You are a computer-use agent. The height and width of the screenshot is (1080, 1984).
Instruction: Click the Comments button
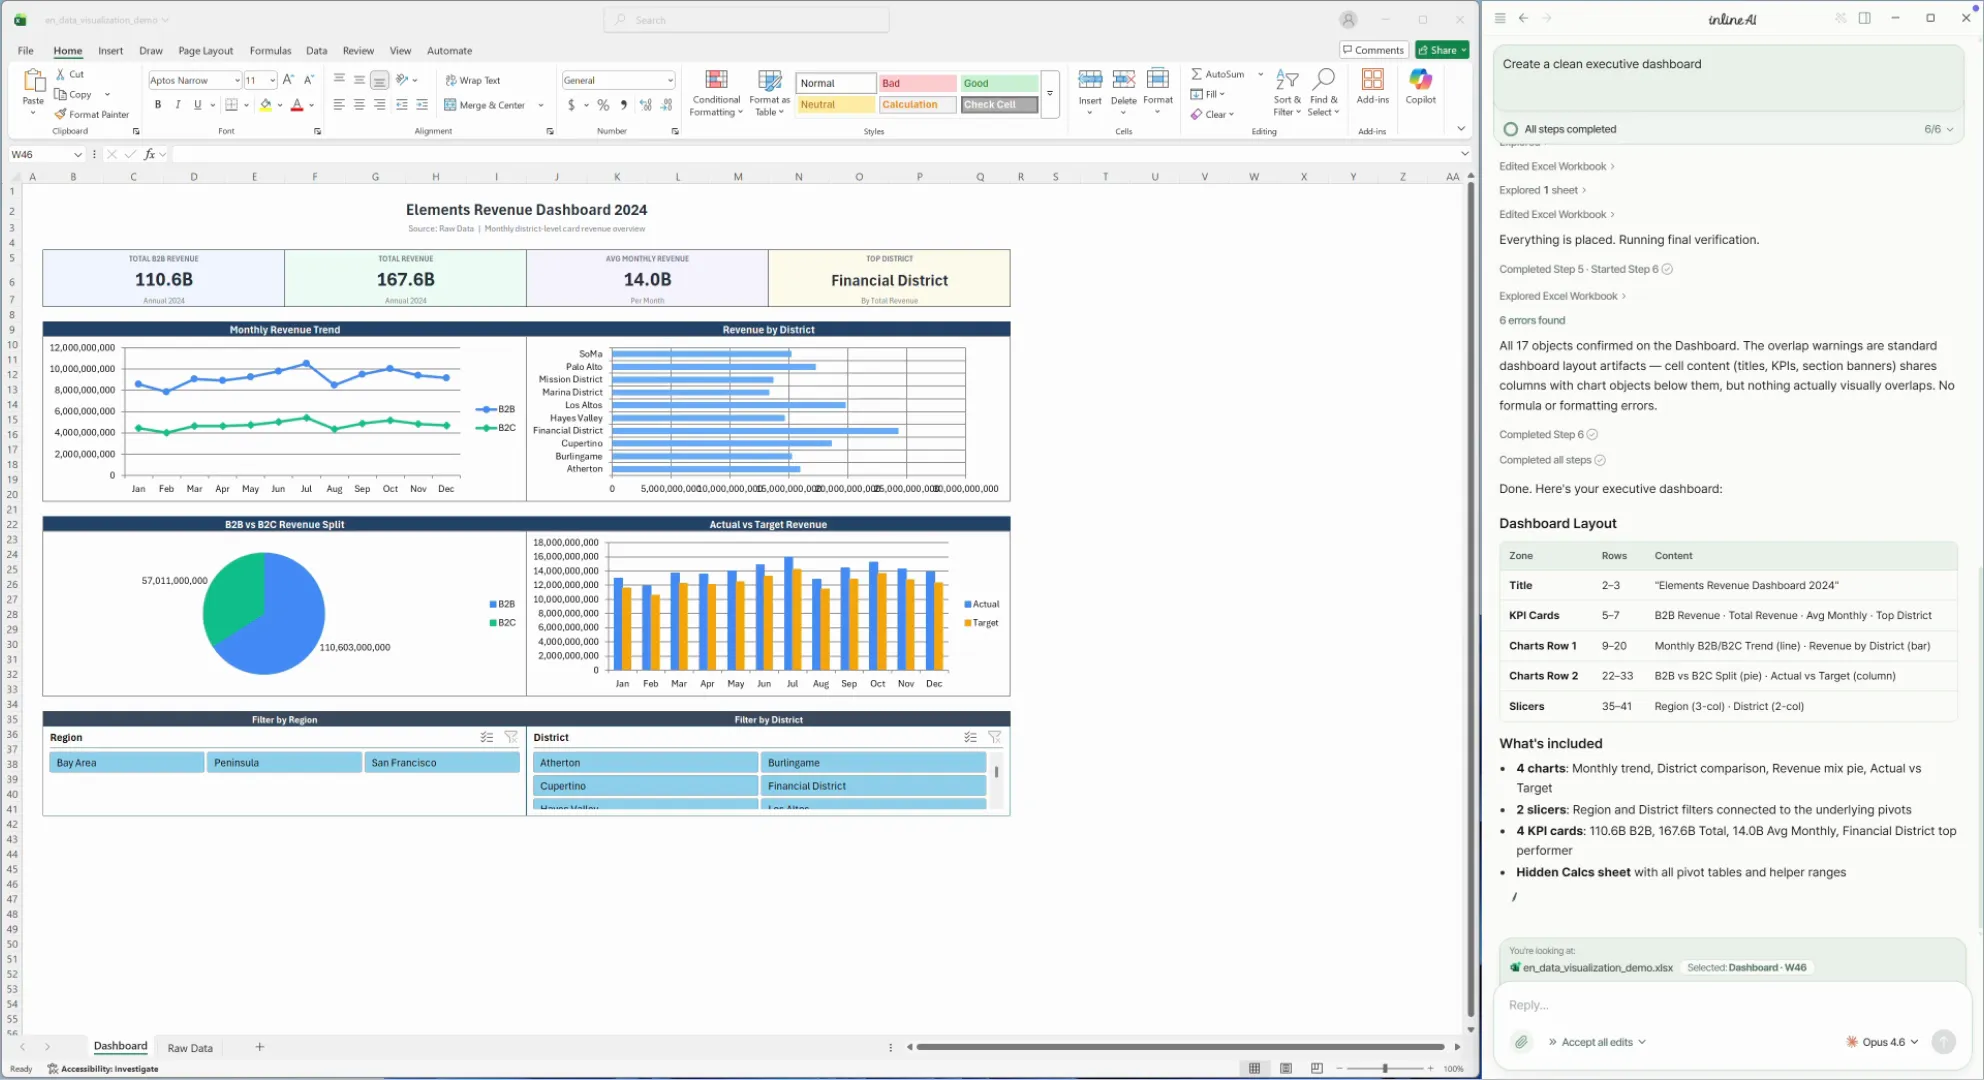pos(1373,50)
